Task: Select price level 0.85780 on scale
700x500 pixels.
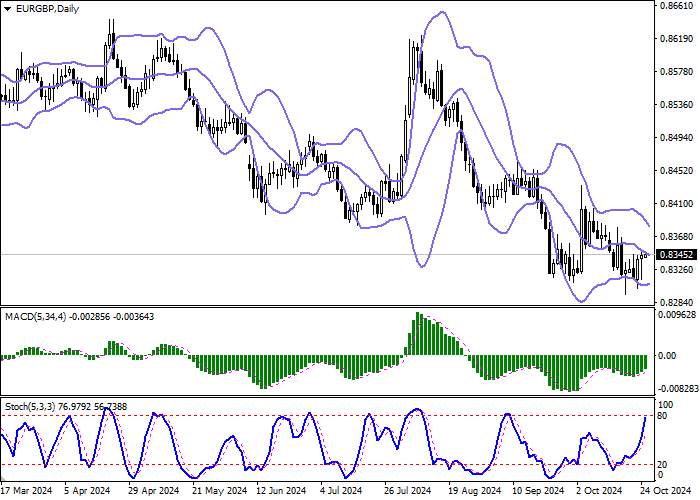Action: (676, 71)
